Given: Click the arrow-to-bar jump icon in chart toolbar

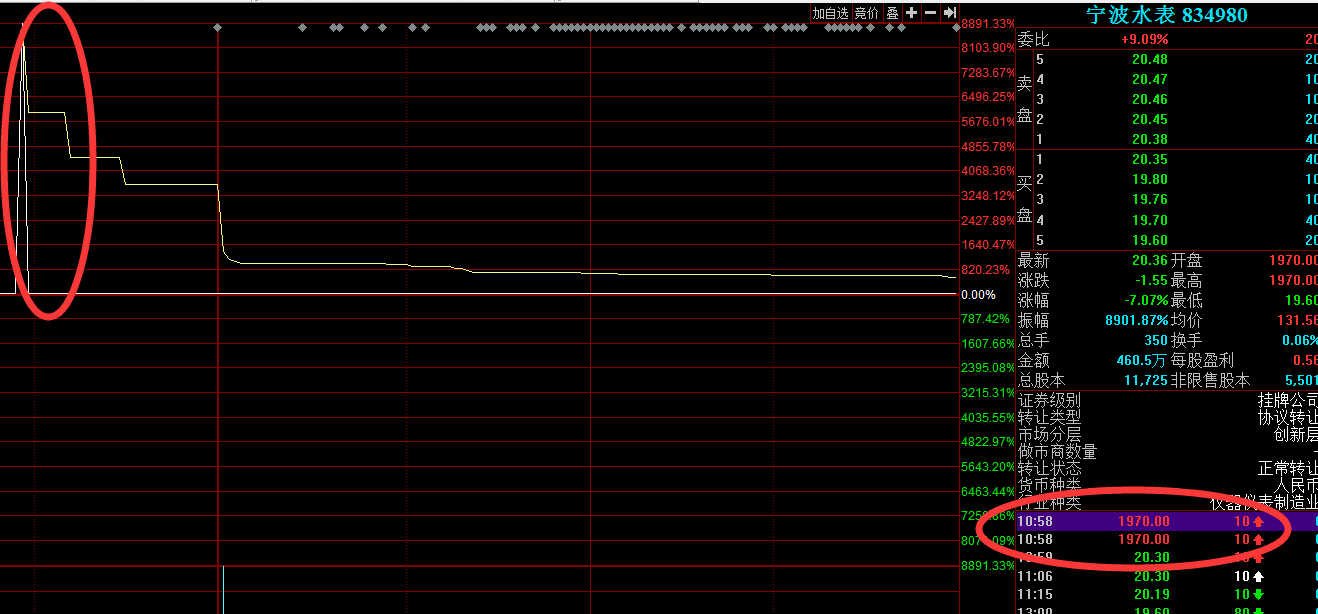Looking at the screenshot, I should pyautogui.click(x=949, y=13).
